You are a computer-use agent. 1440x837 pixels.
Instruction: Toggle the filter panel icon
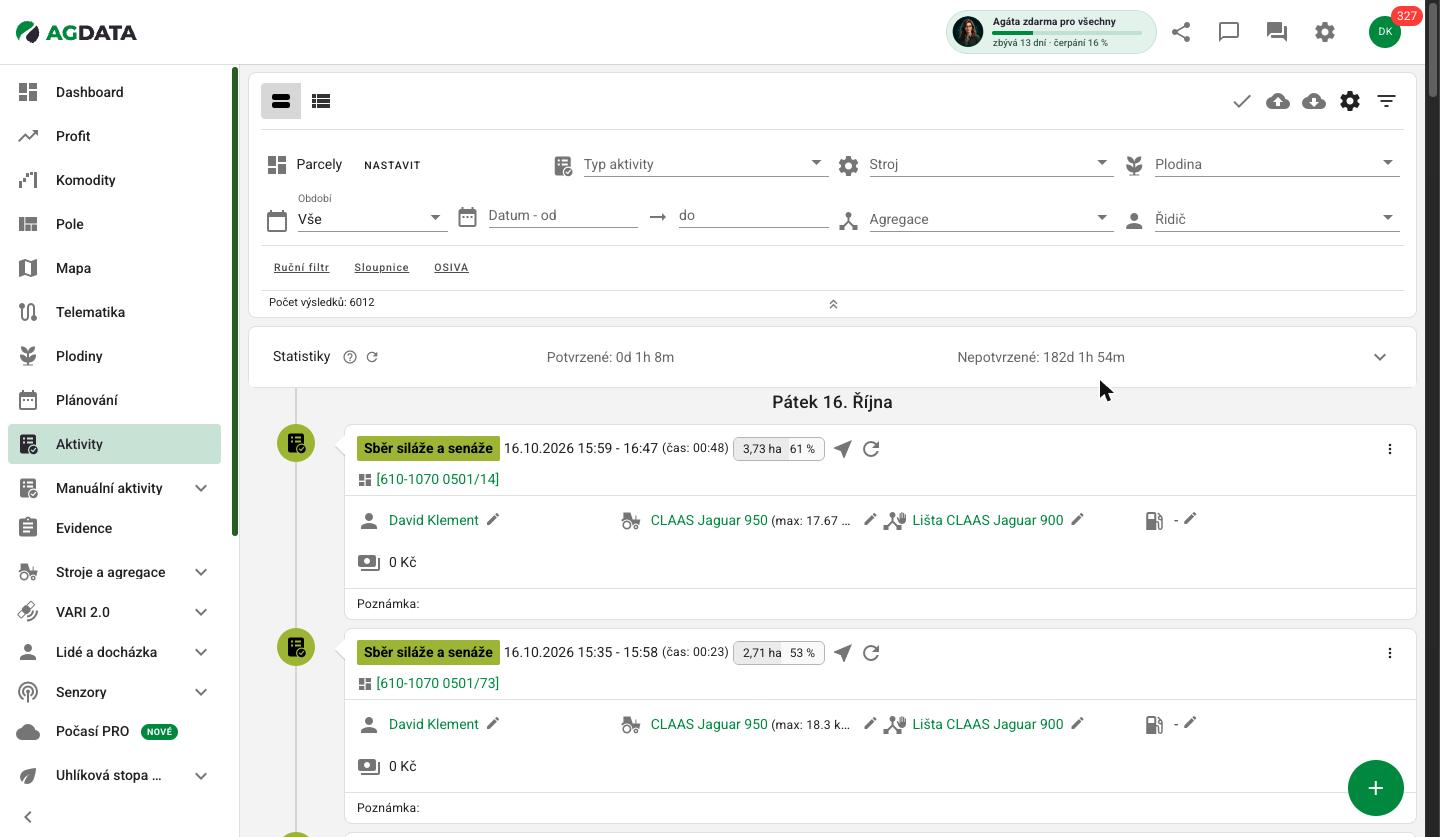tap(1386, 101)
